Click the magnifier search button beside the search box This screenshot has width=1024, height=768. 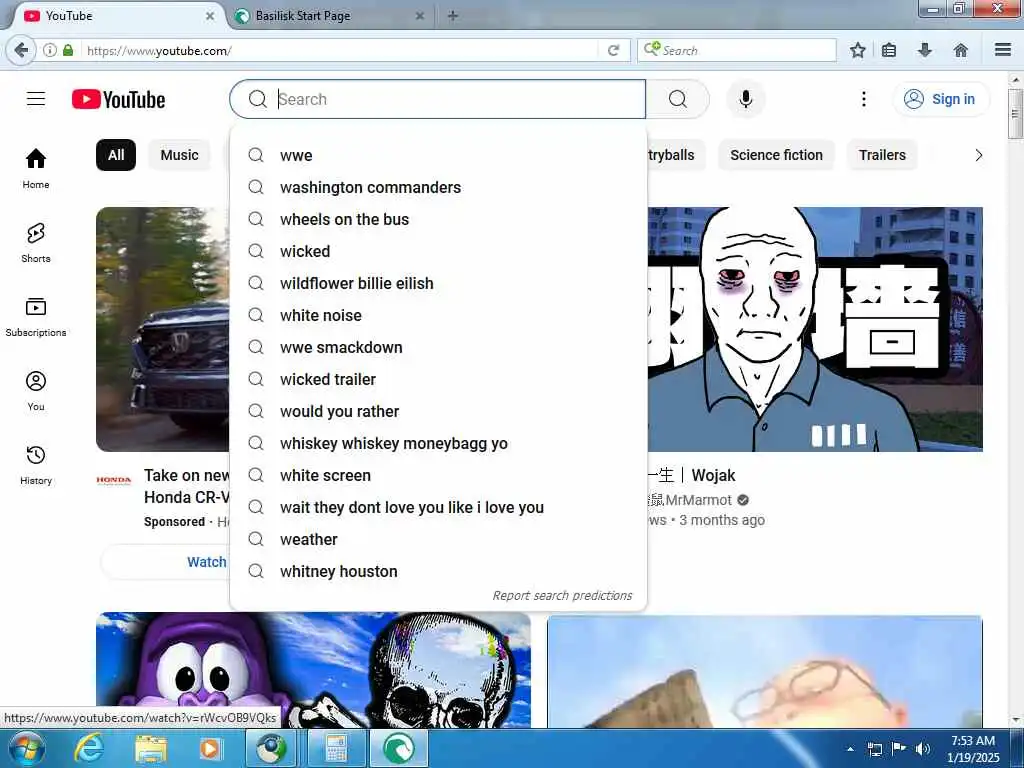tap(678, 99)
